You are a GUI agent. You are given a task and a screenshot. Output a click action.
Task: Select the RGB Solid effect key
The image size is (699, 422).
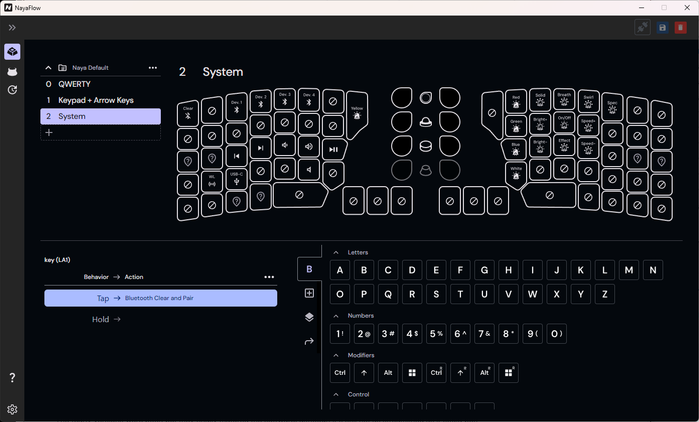click(540, 100)
